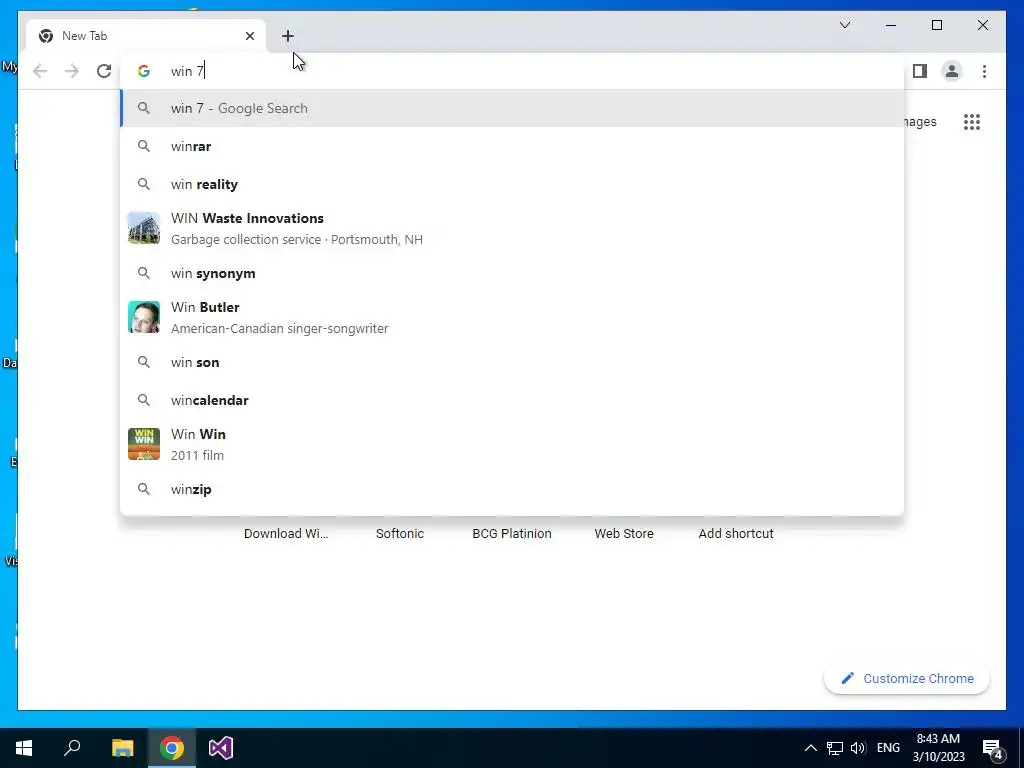
Task: Choose the 'win synonym' suggestion
Action: click(x=512, y=273)
